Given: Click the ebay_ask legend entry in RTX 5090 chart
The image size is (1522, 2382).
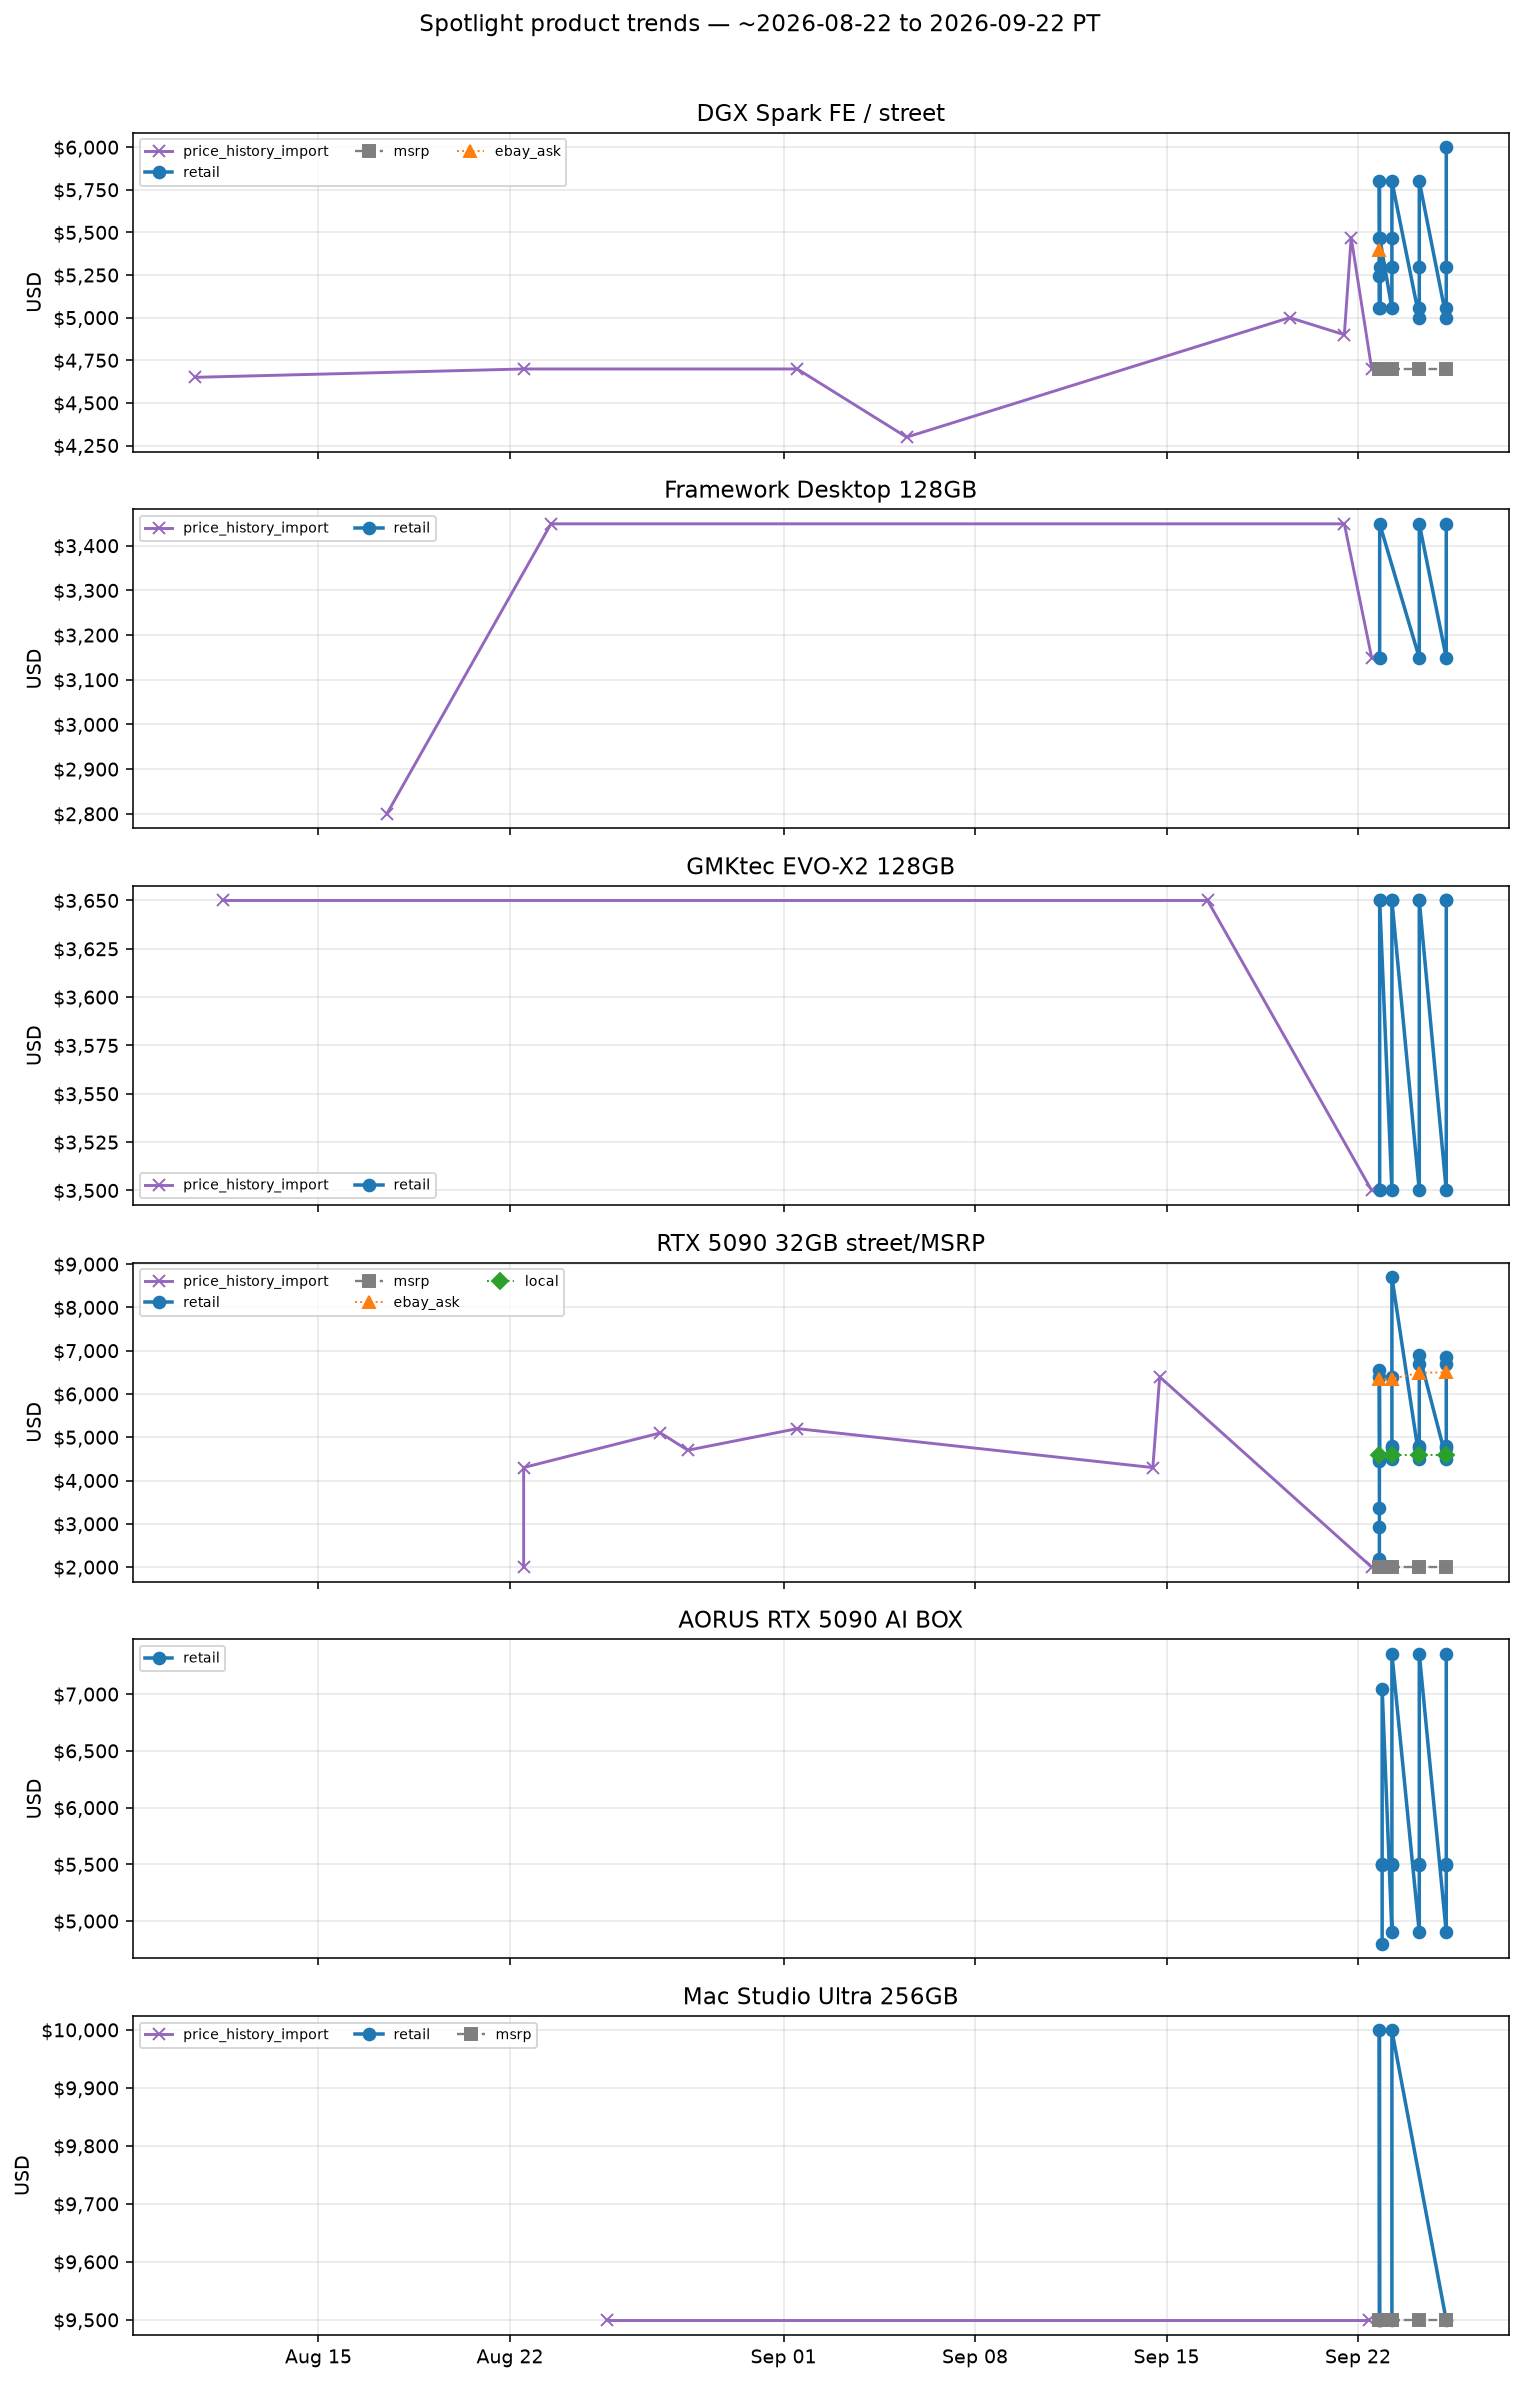Looking at the screenshot, I should tap(408, 1303).
